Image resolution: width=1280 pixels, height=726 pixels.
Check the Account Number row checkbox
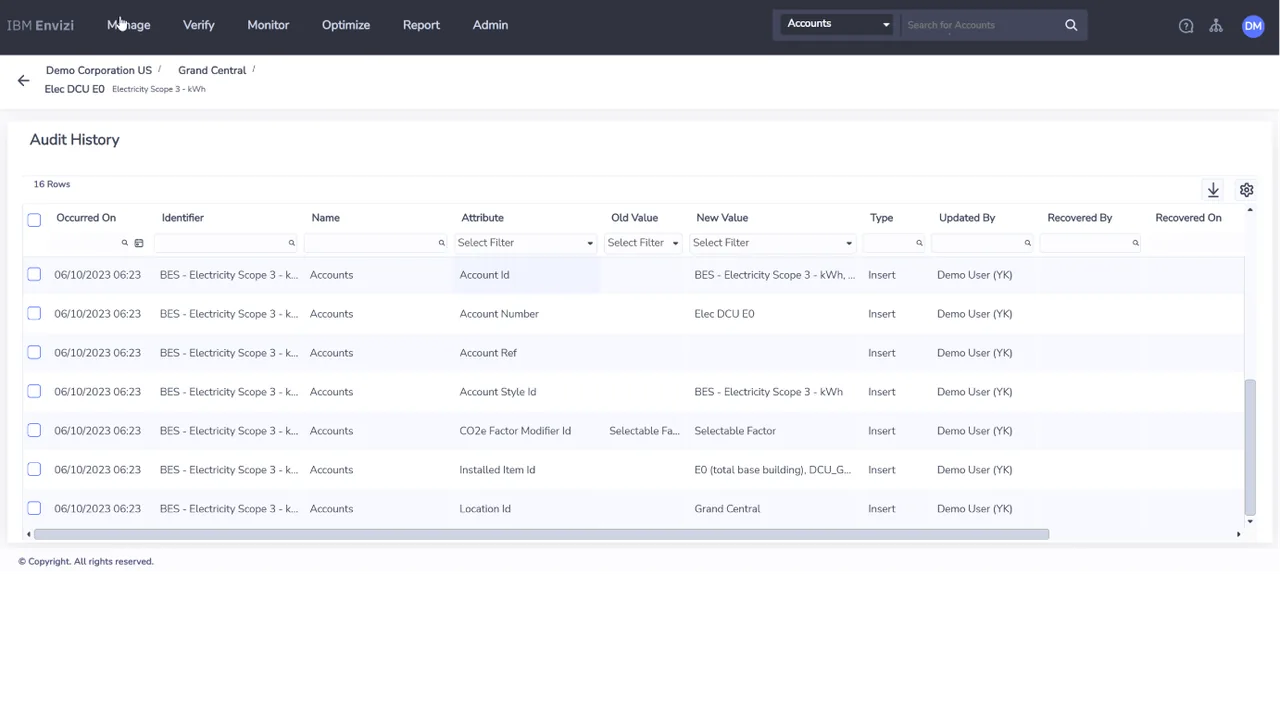34,313
